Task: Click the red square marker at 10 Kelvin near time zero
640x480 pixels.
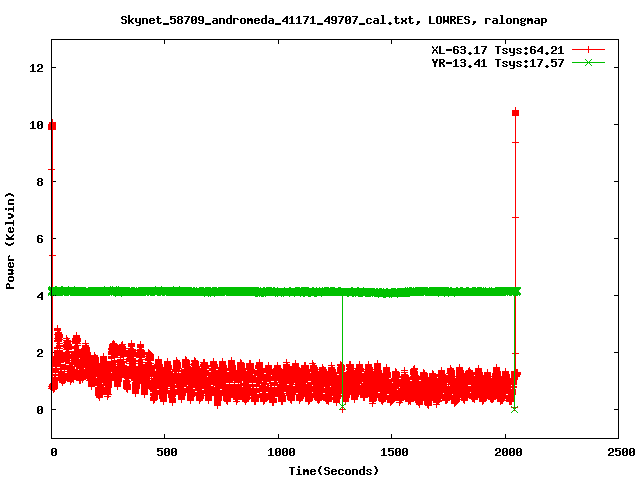Action: click(52, 126)
